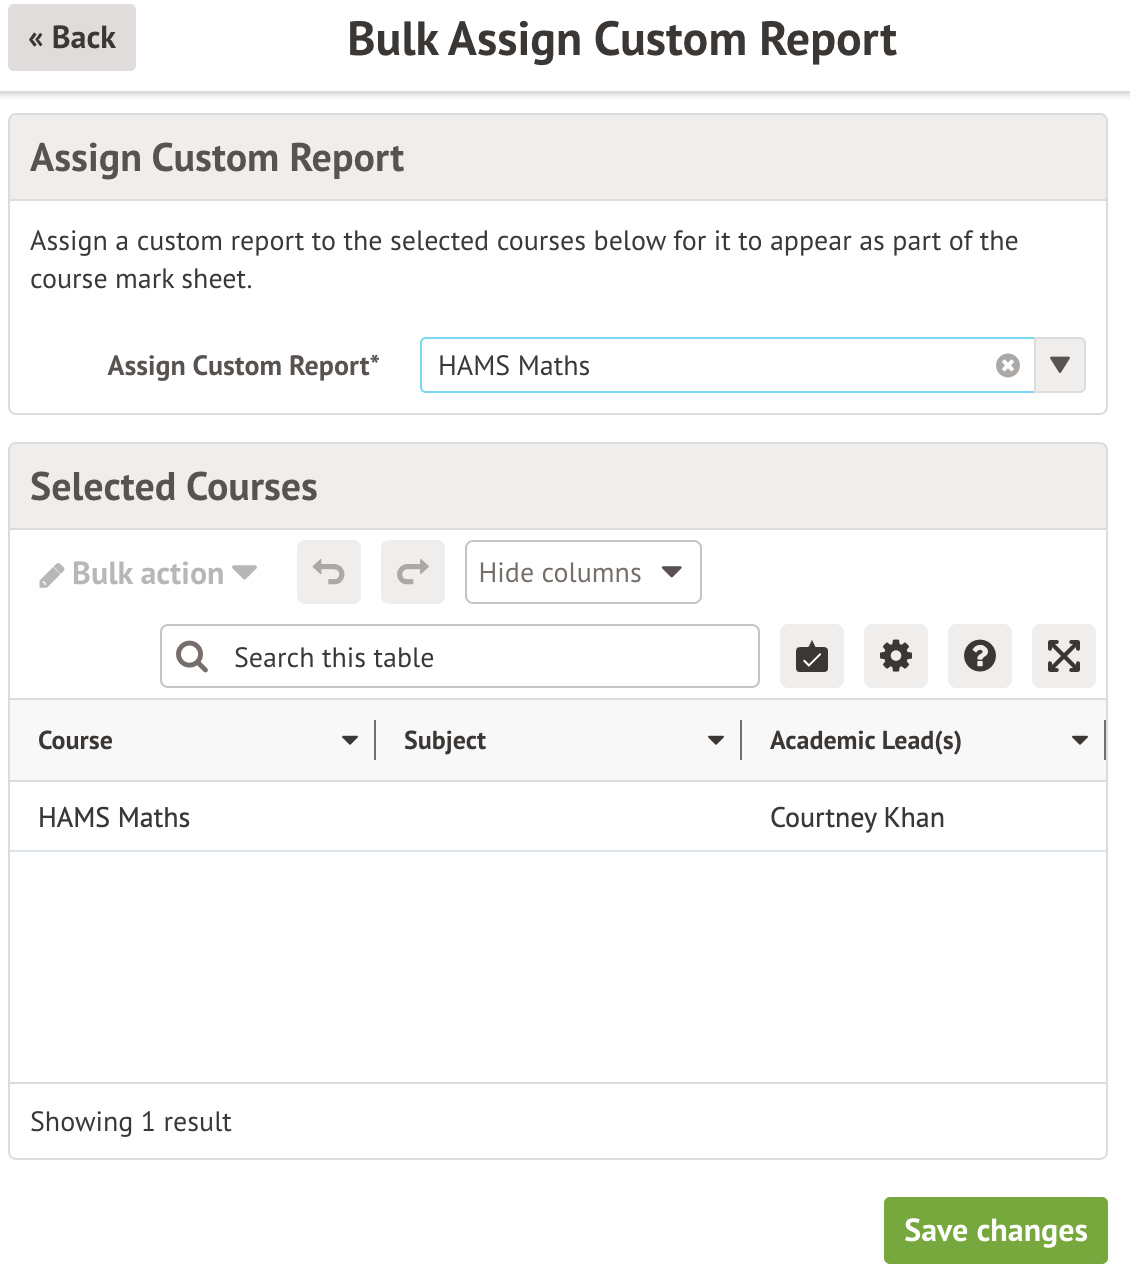Expand the Hide columns dropdown

pos(583,573)
